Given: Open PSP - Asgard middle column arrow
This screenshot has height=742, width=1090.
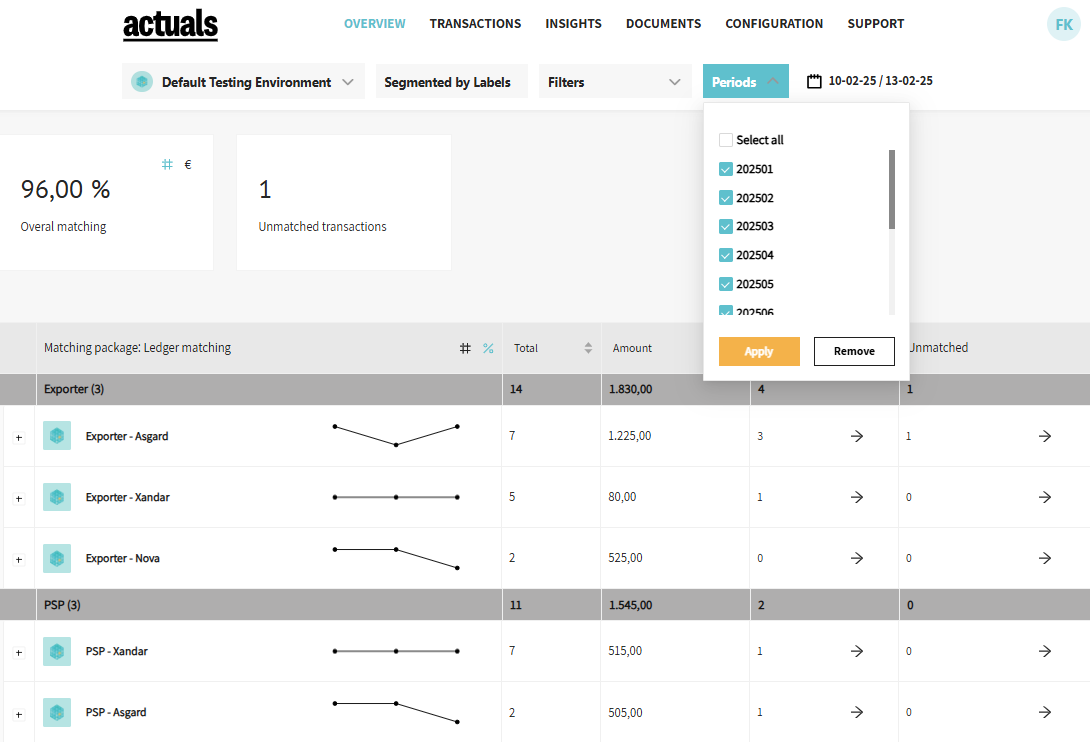Looking at the screenshot, I should click(857, 713).
